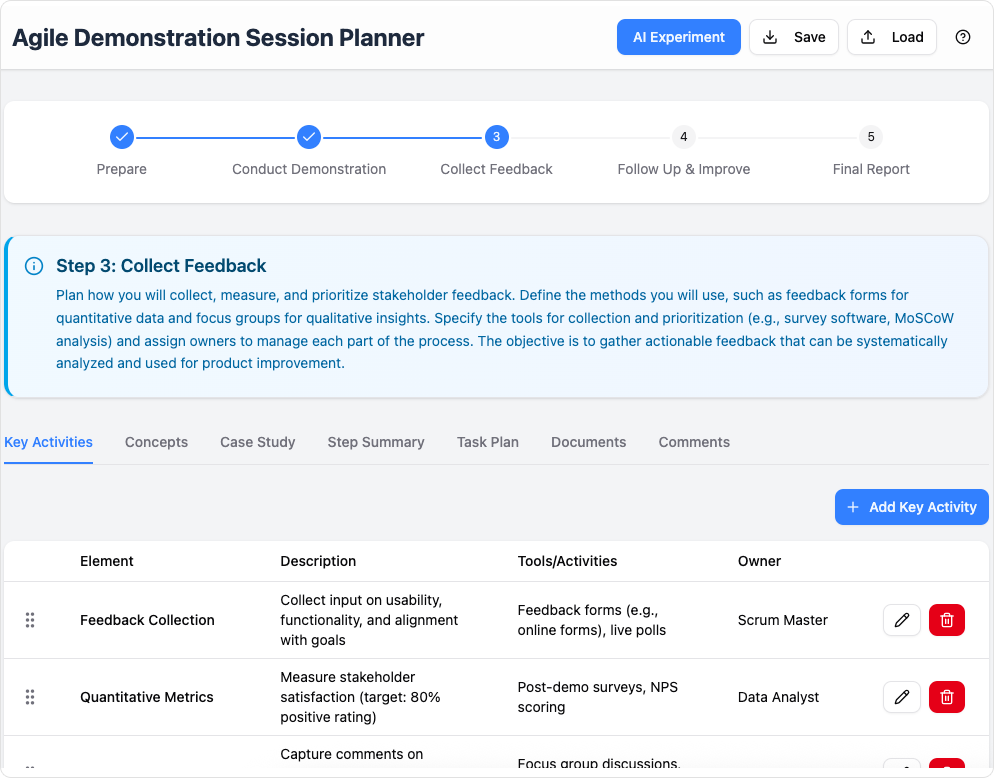Image resolution: width=994 pixels, height=778 pixels.
Task: Click 'Post-demo surveys, NPS scoring' cell
Action: (x=597, y=697)
